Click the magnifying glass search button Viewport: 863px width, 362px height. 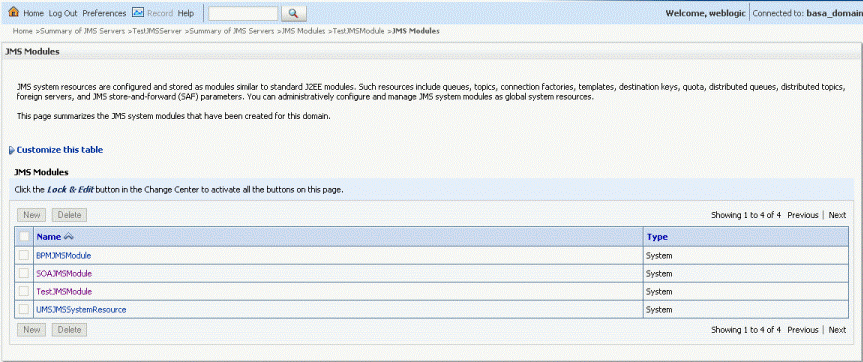[x=294, y=13]
